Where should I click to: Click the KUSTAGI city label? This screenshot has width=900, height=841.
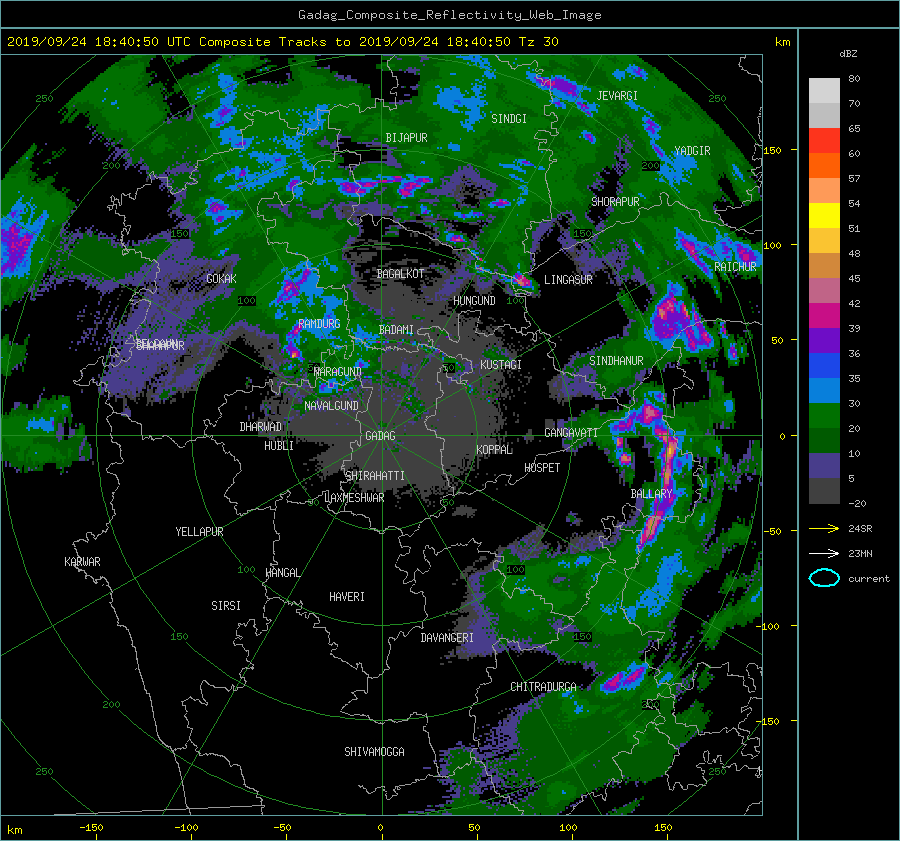coord(501,365)
